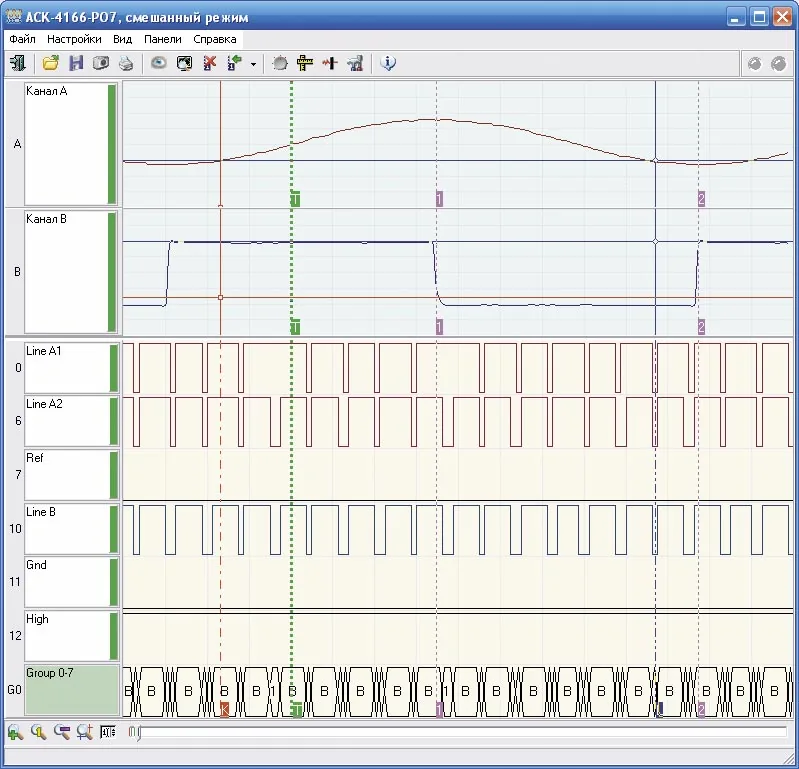
Task: Select the Line B channel label
Action: tap(41, 512)
